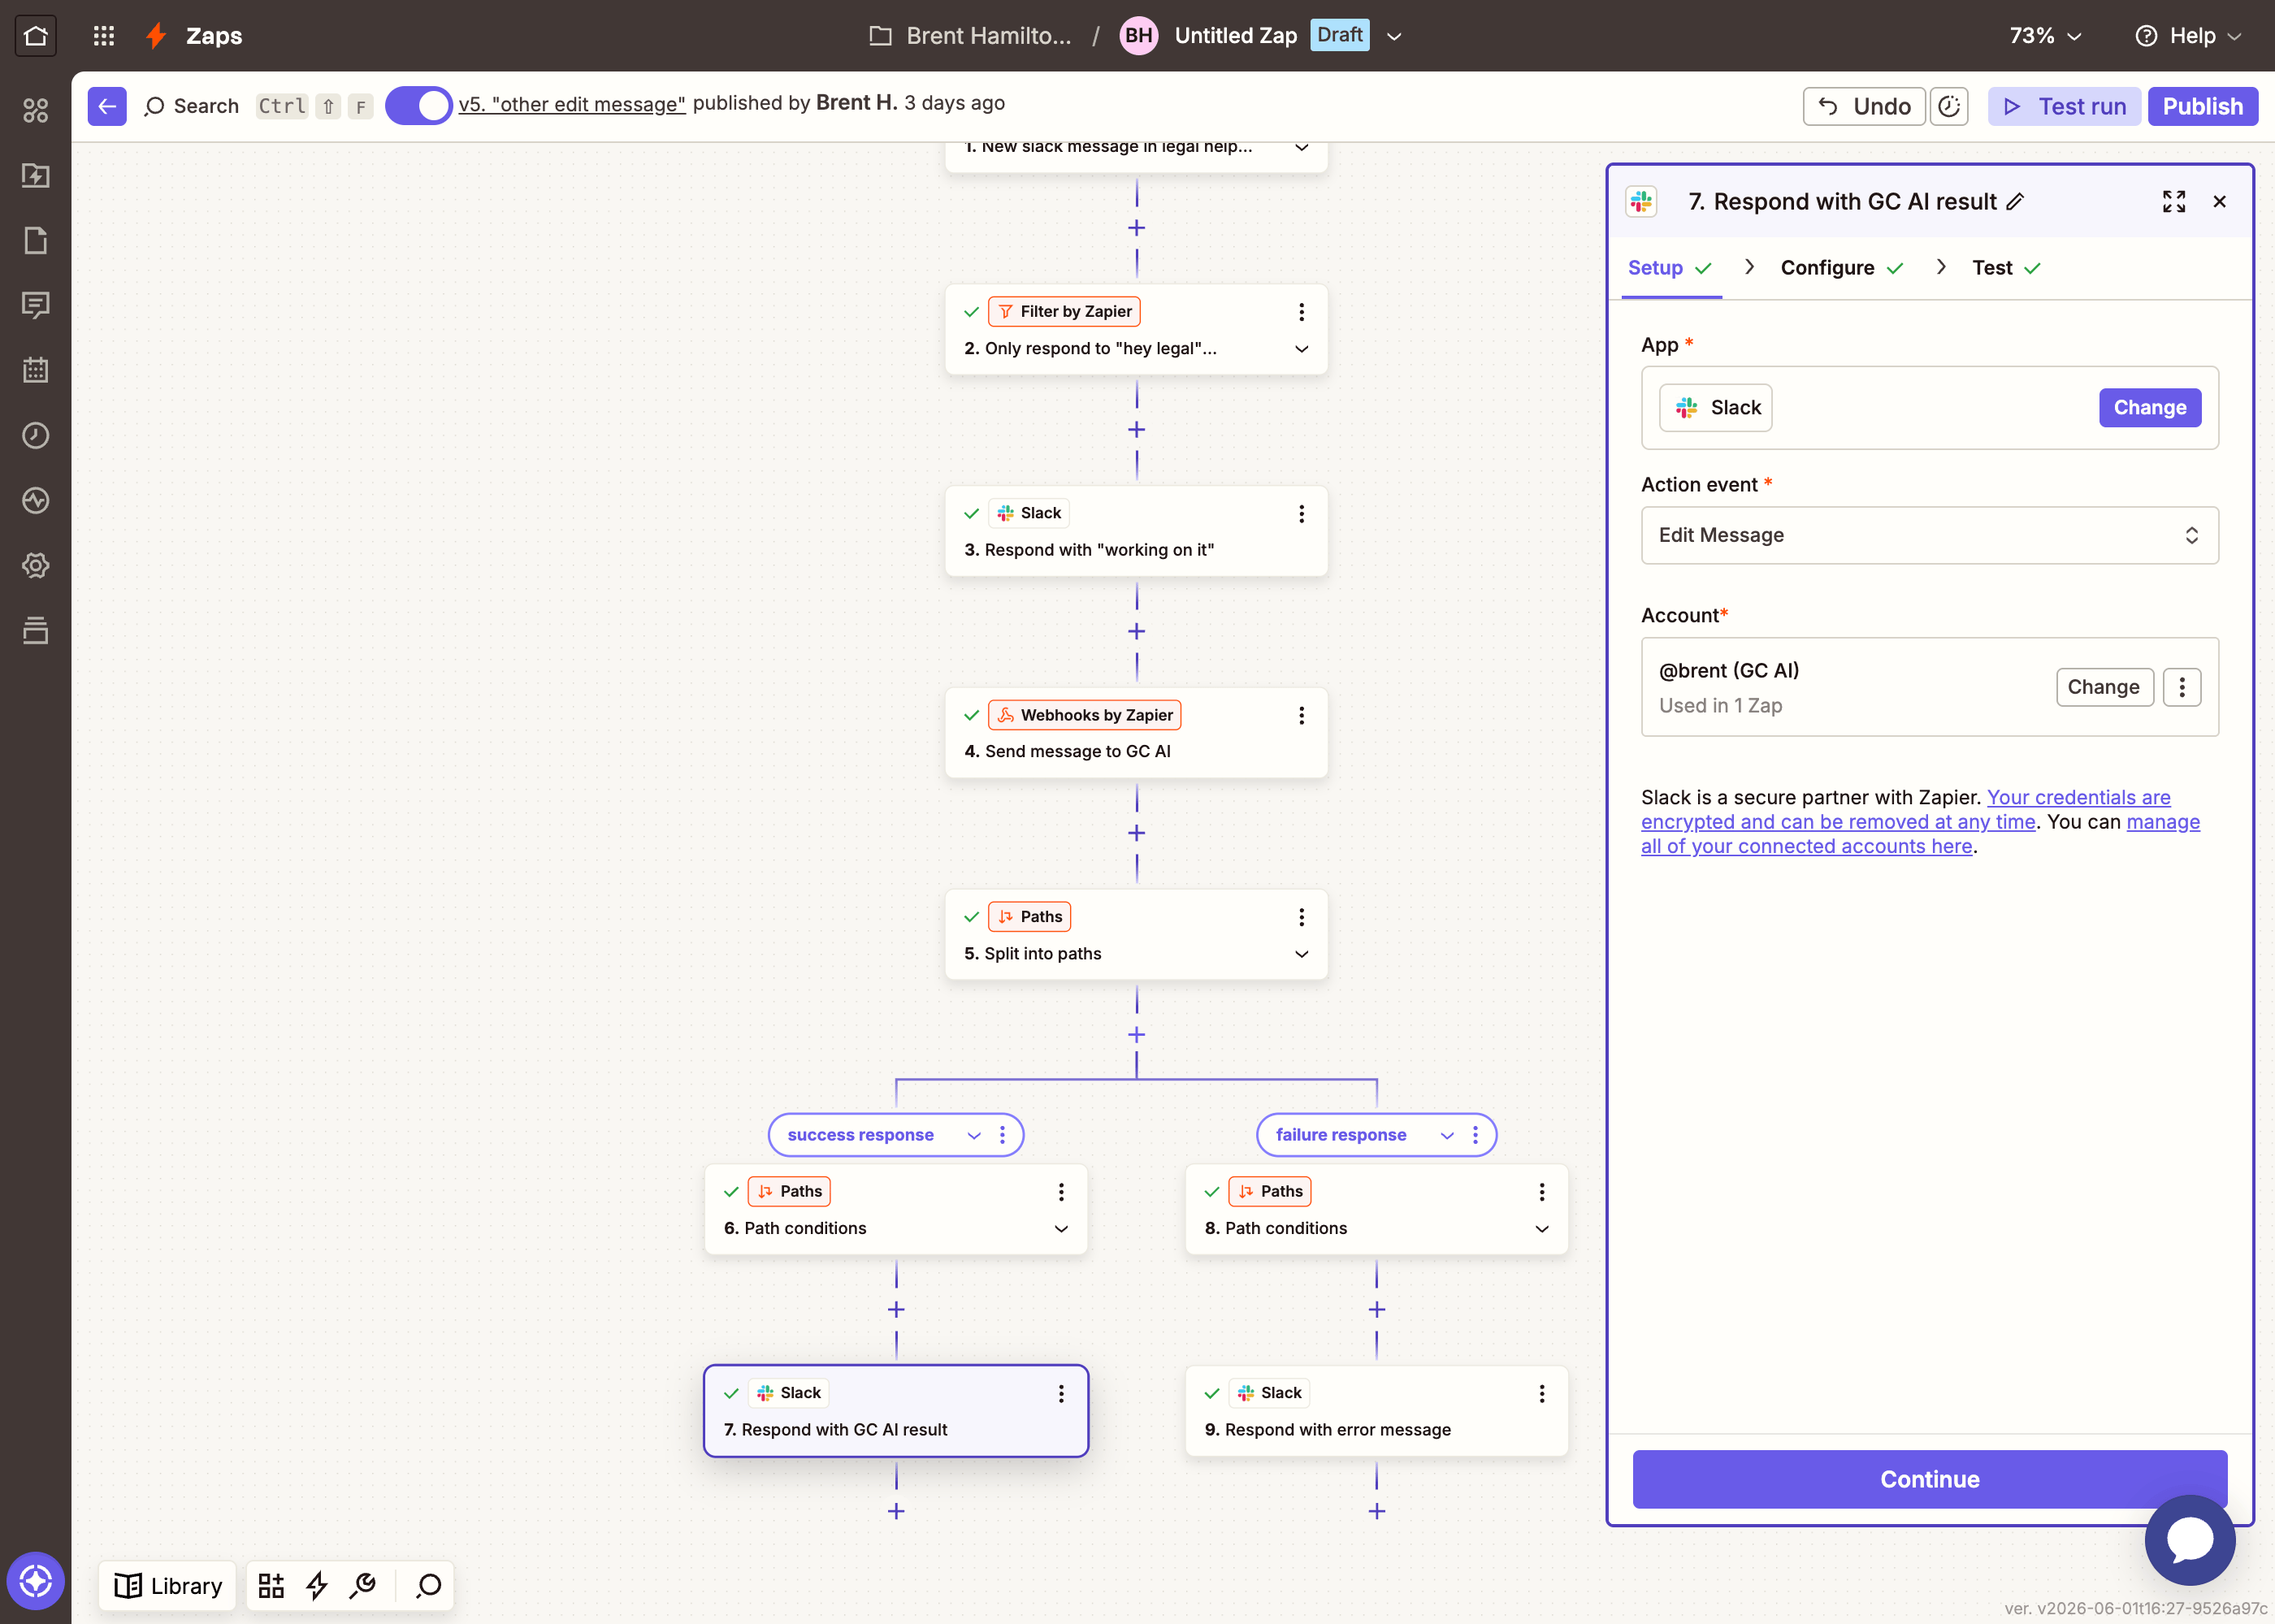This screenshot has height=1624, width=2275.
Task: Open the apps grid menu
Action: click(104, 36)
